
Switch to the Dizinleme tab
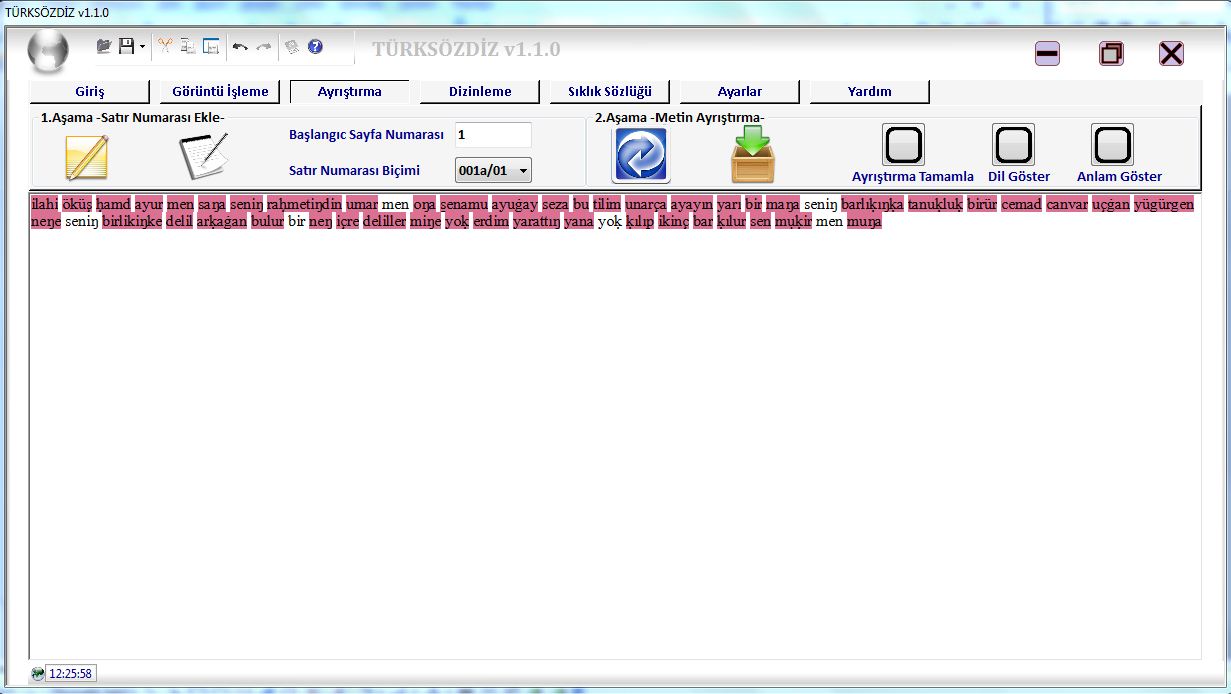pos(480,92)
